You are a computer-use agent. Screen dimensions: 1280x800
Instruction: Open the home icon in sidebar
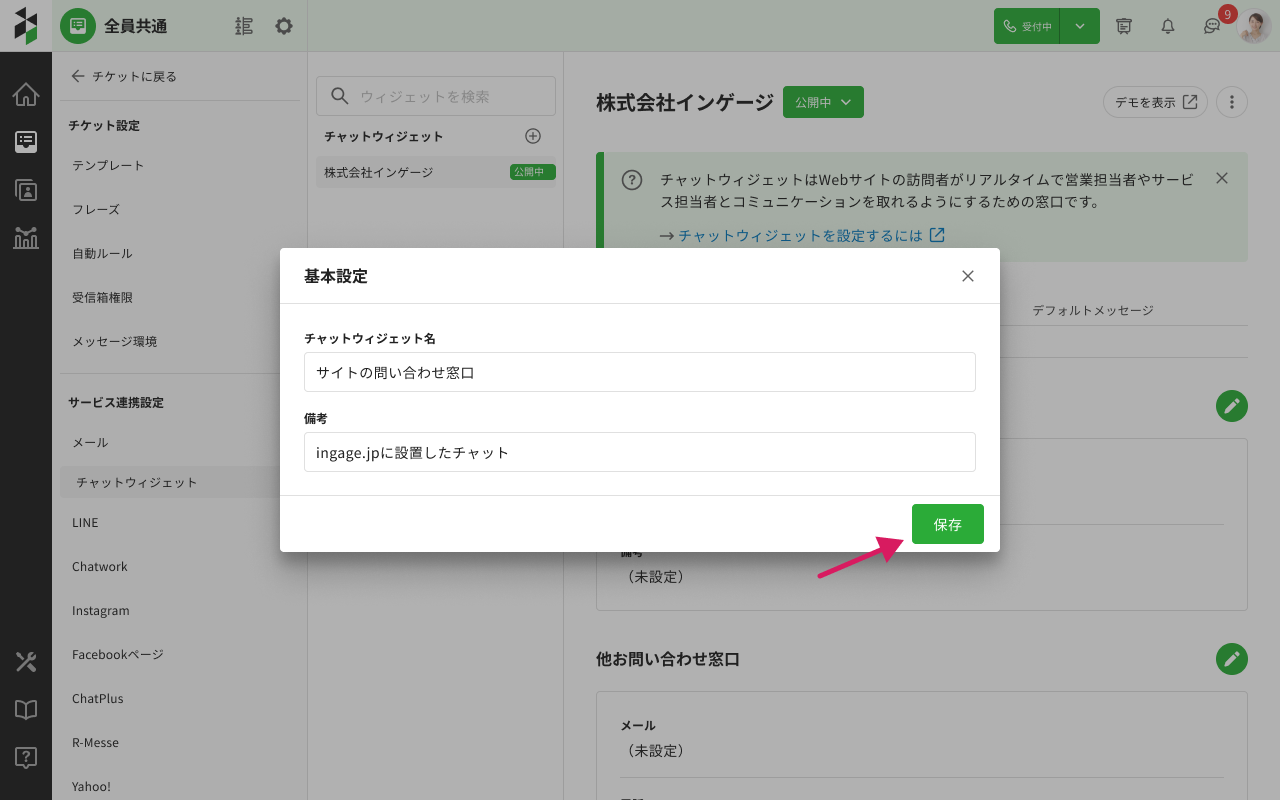[26, 95]
